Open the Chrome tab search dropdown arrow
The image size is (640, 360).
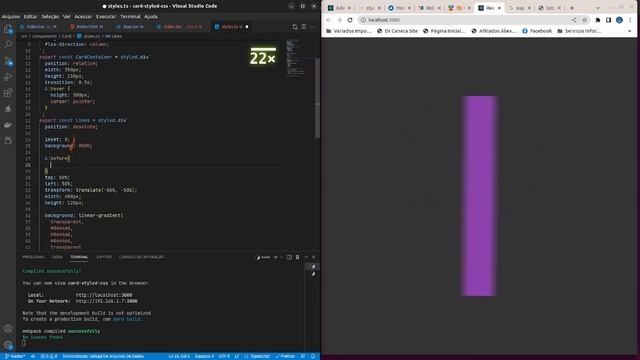pos(598,8)
